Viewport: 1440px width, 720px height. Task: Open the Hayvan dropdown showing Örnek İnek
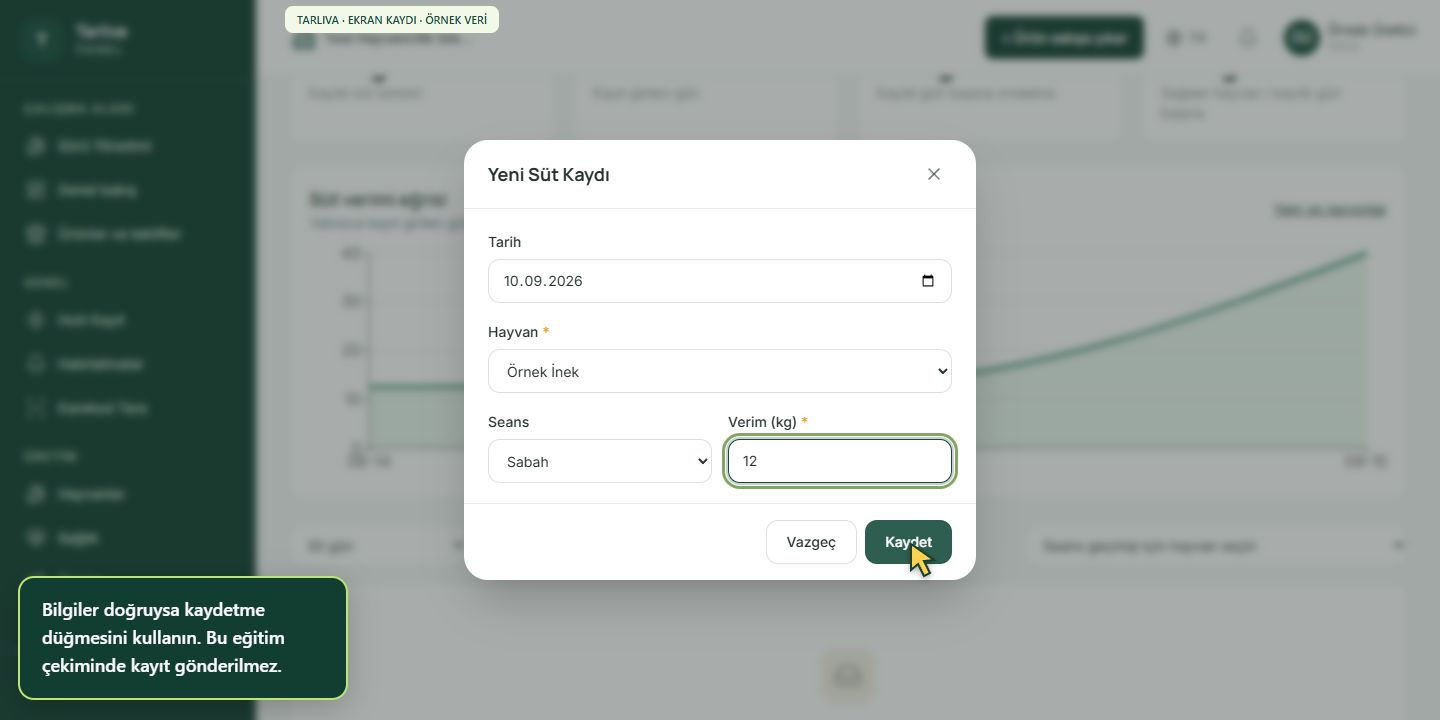720,371
